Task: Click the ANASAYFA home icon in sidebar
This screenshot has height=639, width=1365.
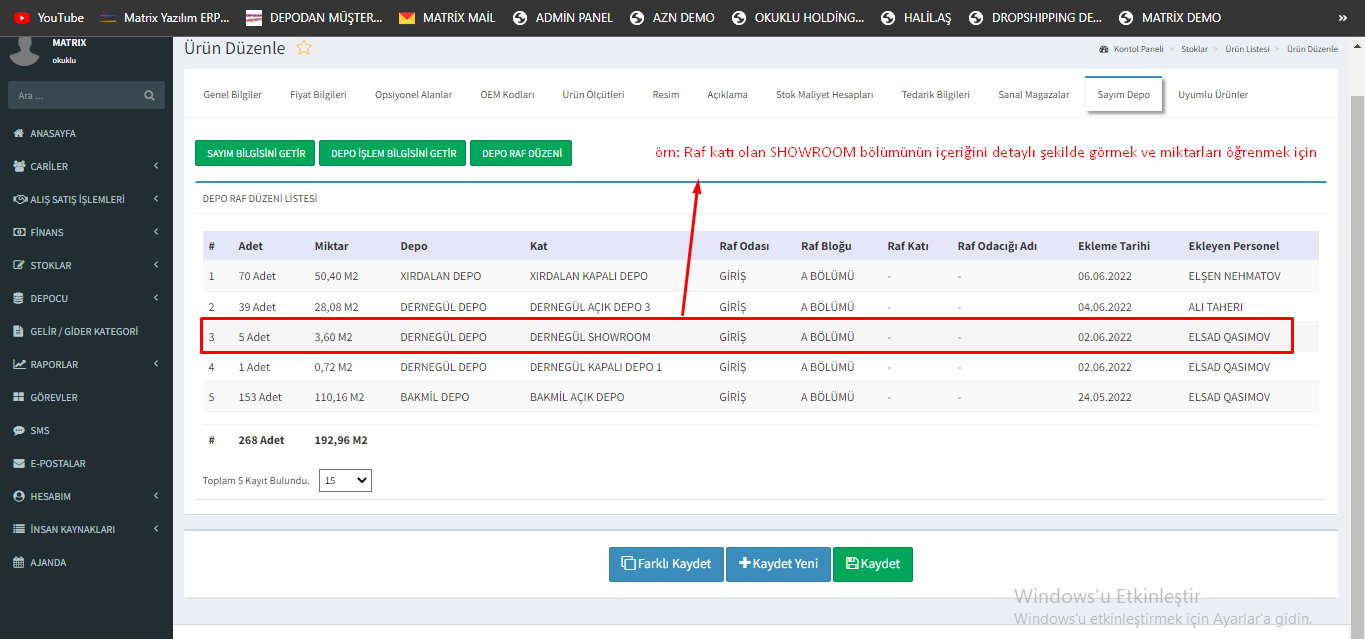Action: [x=19, y=133]
